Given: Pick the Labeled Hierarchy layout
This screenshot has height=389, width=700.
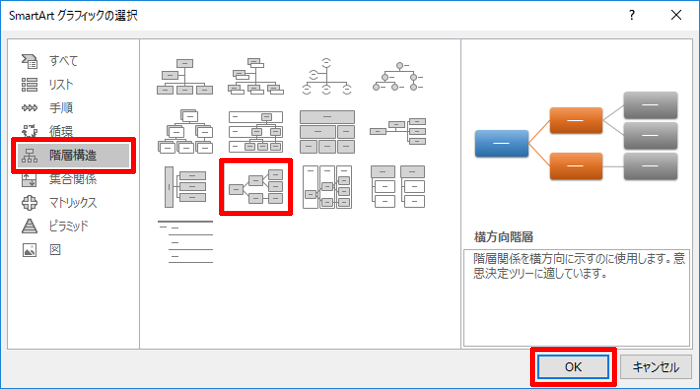Looking at the screenshot, I should click(256, 132).
